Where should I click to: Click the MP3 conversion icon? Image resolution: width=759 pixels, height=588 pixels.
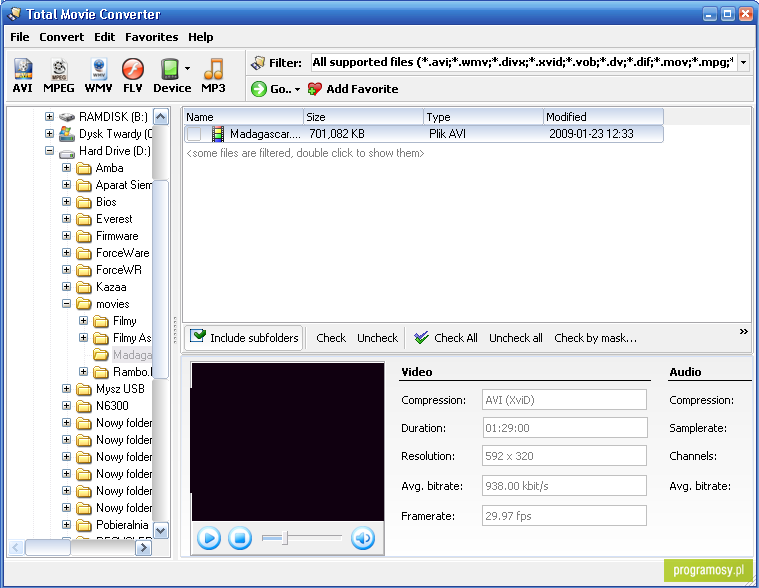[x=213, y=75]
